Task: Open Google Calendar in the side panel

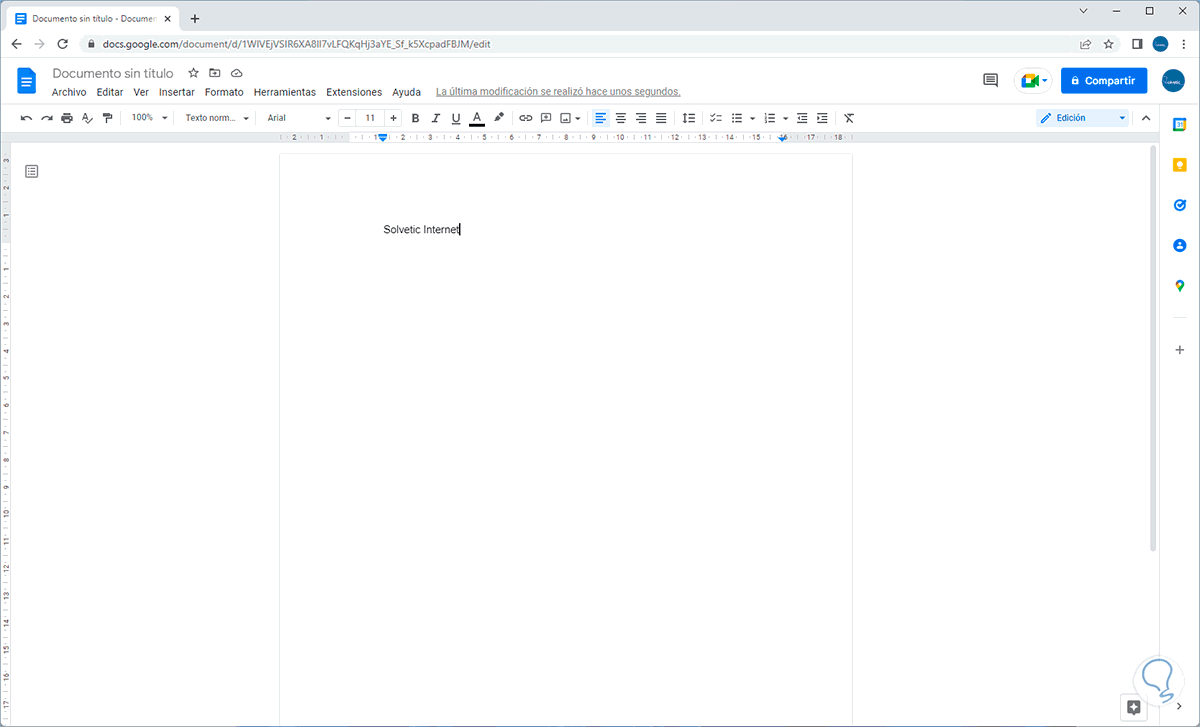Action: (x=1180, y=125)
